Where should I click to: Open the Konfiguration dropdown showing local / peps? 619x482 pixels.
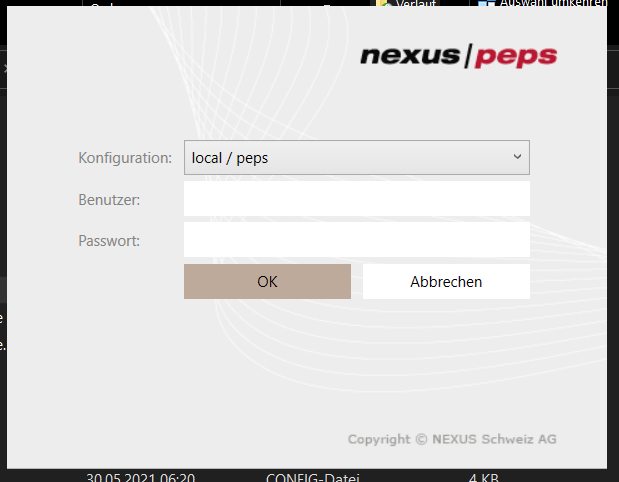(x=356, y=158)
